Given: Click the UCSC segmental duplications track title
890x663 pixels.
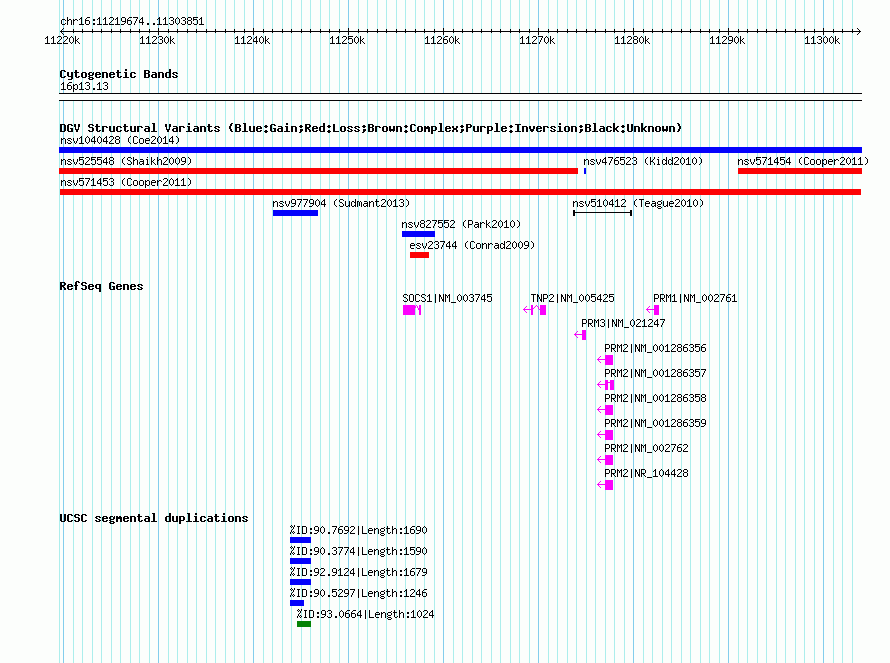Looking at the screenshot, I should pos(154,518).
